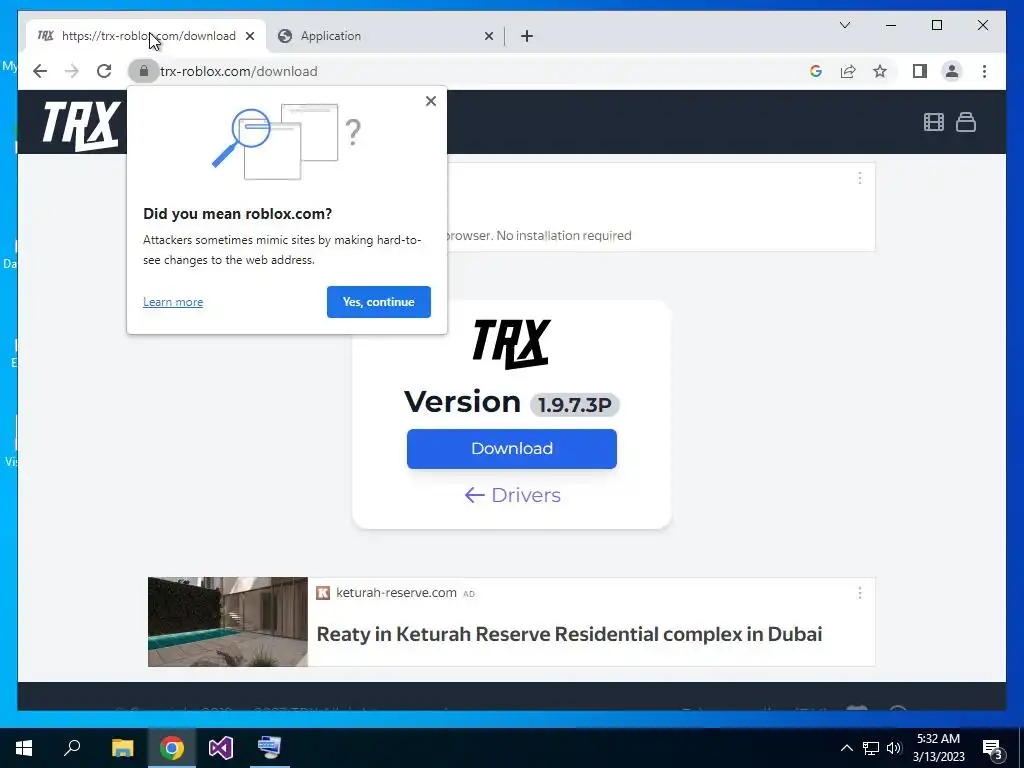
Task: Go back using the browser back arrow
Action: 40,71
